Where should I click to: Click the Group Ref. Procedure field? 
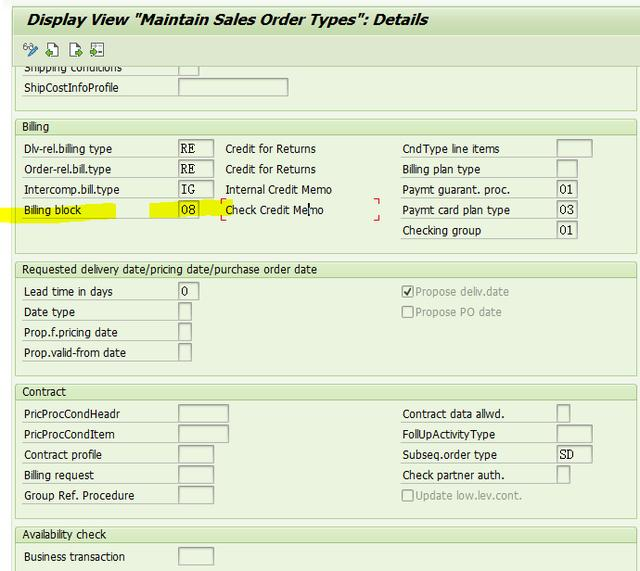coord(196,495)
